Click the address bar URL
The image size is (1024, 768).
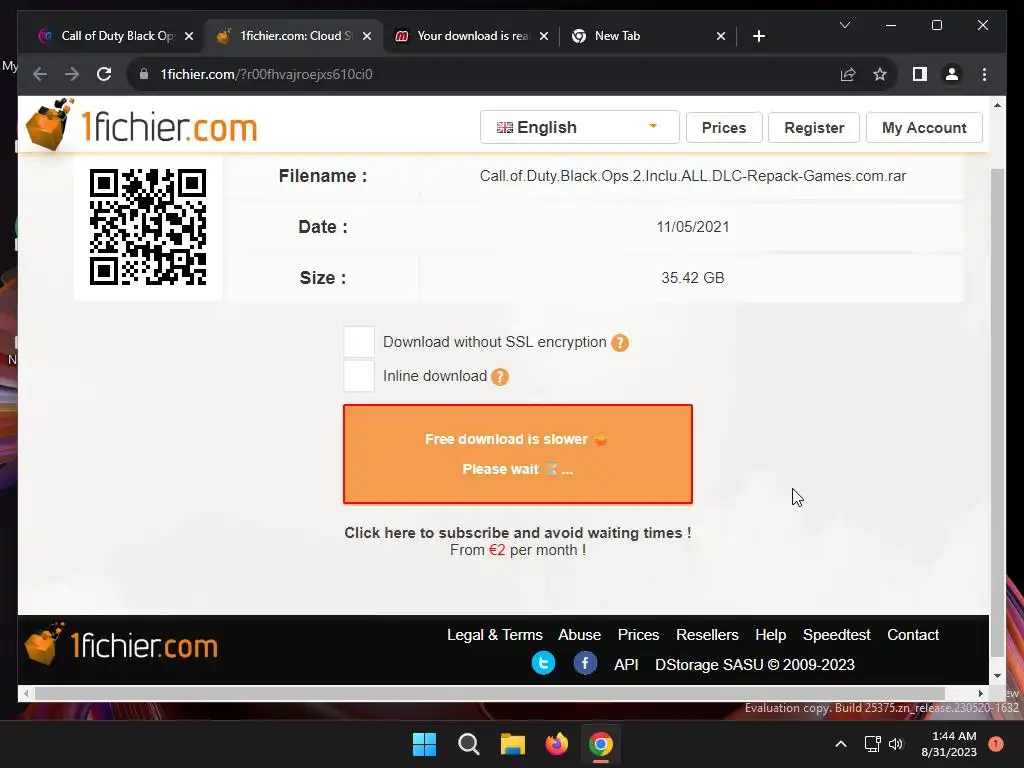pyautogui.click(x=266, y=74)
